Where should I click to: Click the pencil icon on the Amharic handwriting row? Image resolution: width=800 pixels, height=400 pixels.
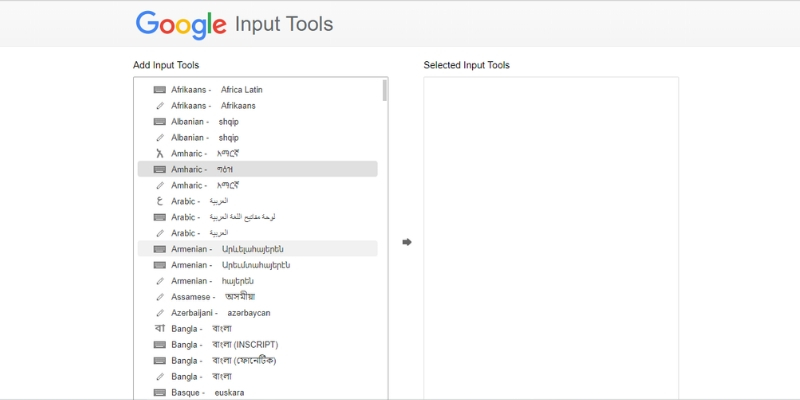[160, 185]
